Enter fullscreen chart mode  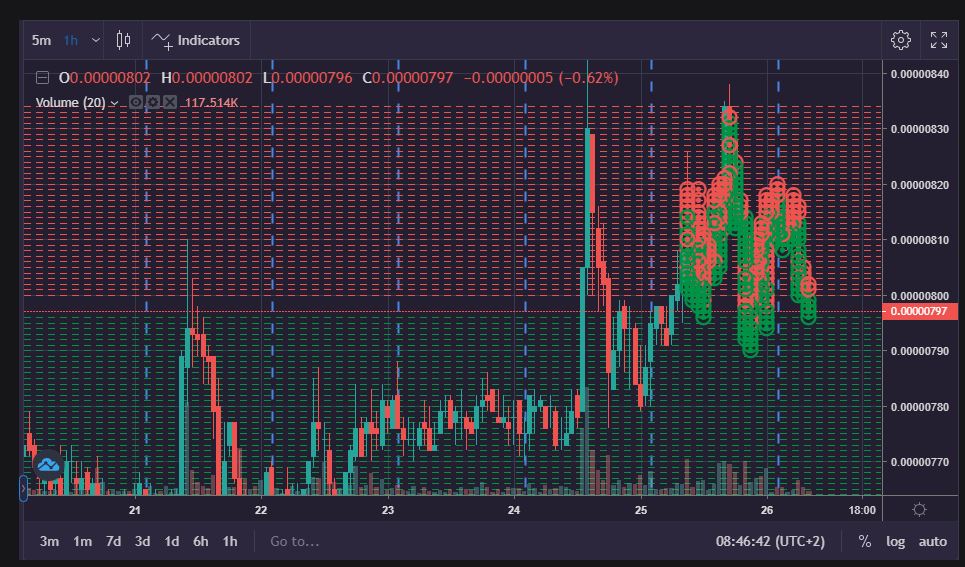pyautogui.click(x=939, y=40)
